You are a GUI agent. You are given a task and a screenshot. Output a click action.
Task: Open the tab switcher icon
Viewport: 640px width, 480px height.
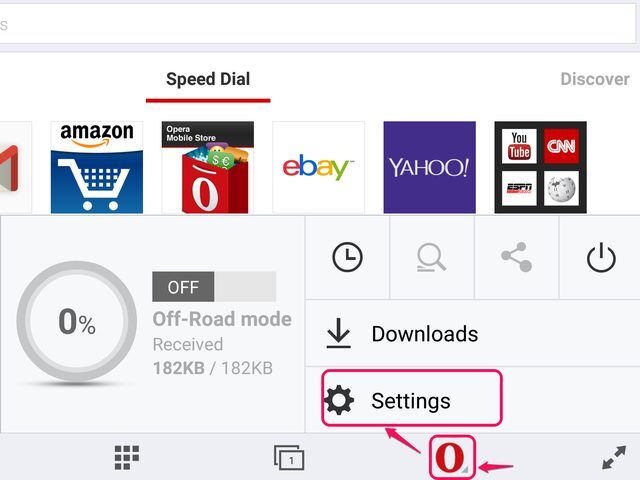[289, 458]
